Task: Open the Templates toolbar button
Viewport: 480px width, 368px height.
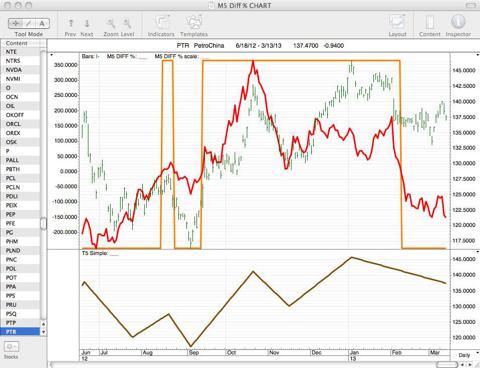Action: point(194,23)
